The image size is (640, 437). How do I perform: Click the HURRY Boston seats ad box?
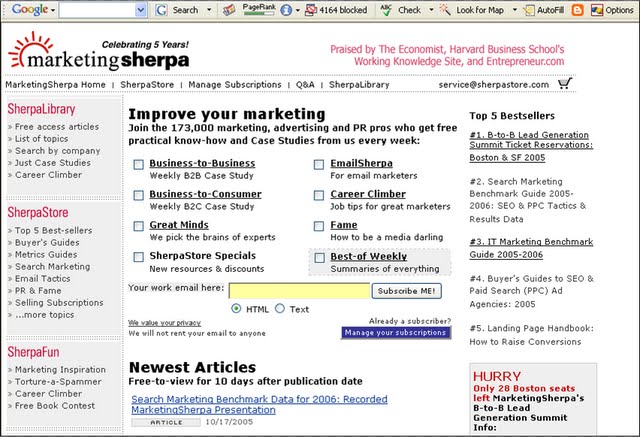tap(533, 399)
